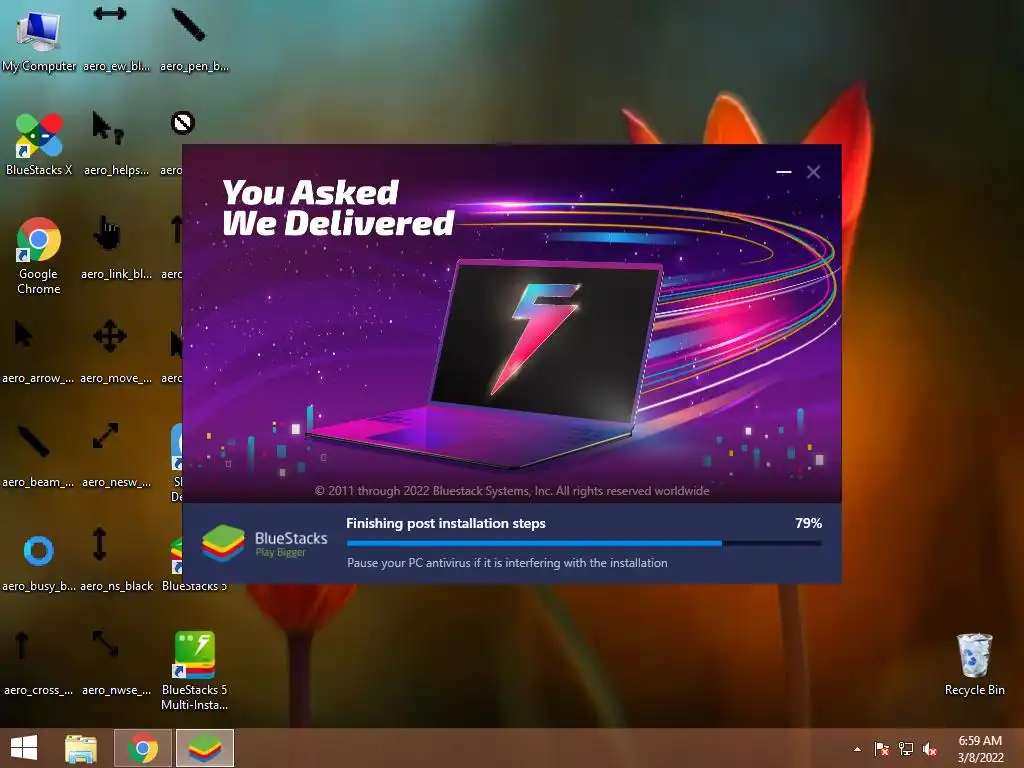Select aero_nwse_... cursor file
The width and height of the screenshot is (1024, 768).
[x=116, y=664]
